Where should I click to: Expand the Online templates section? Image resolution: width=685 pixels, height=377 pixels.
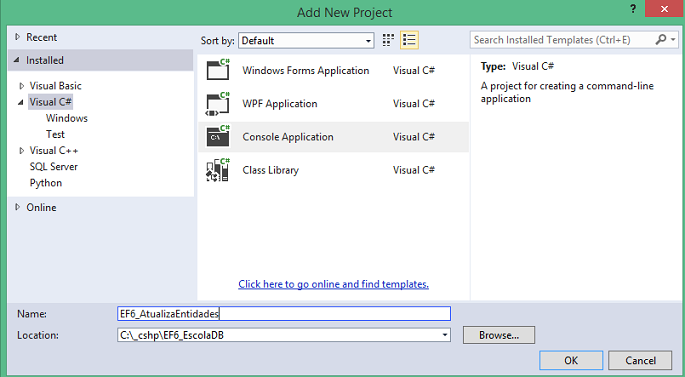(x=17, y=207)
